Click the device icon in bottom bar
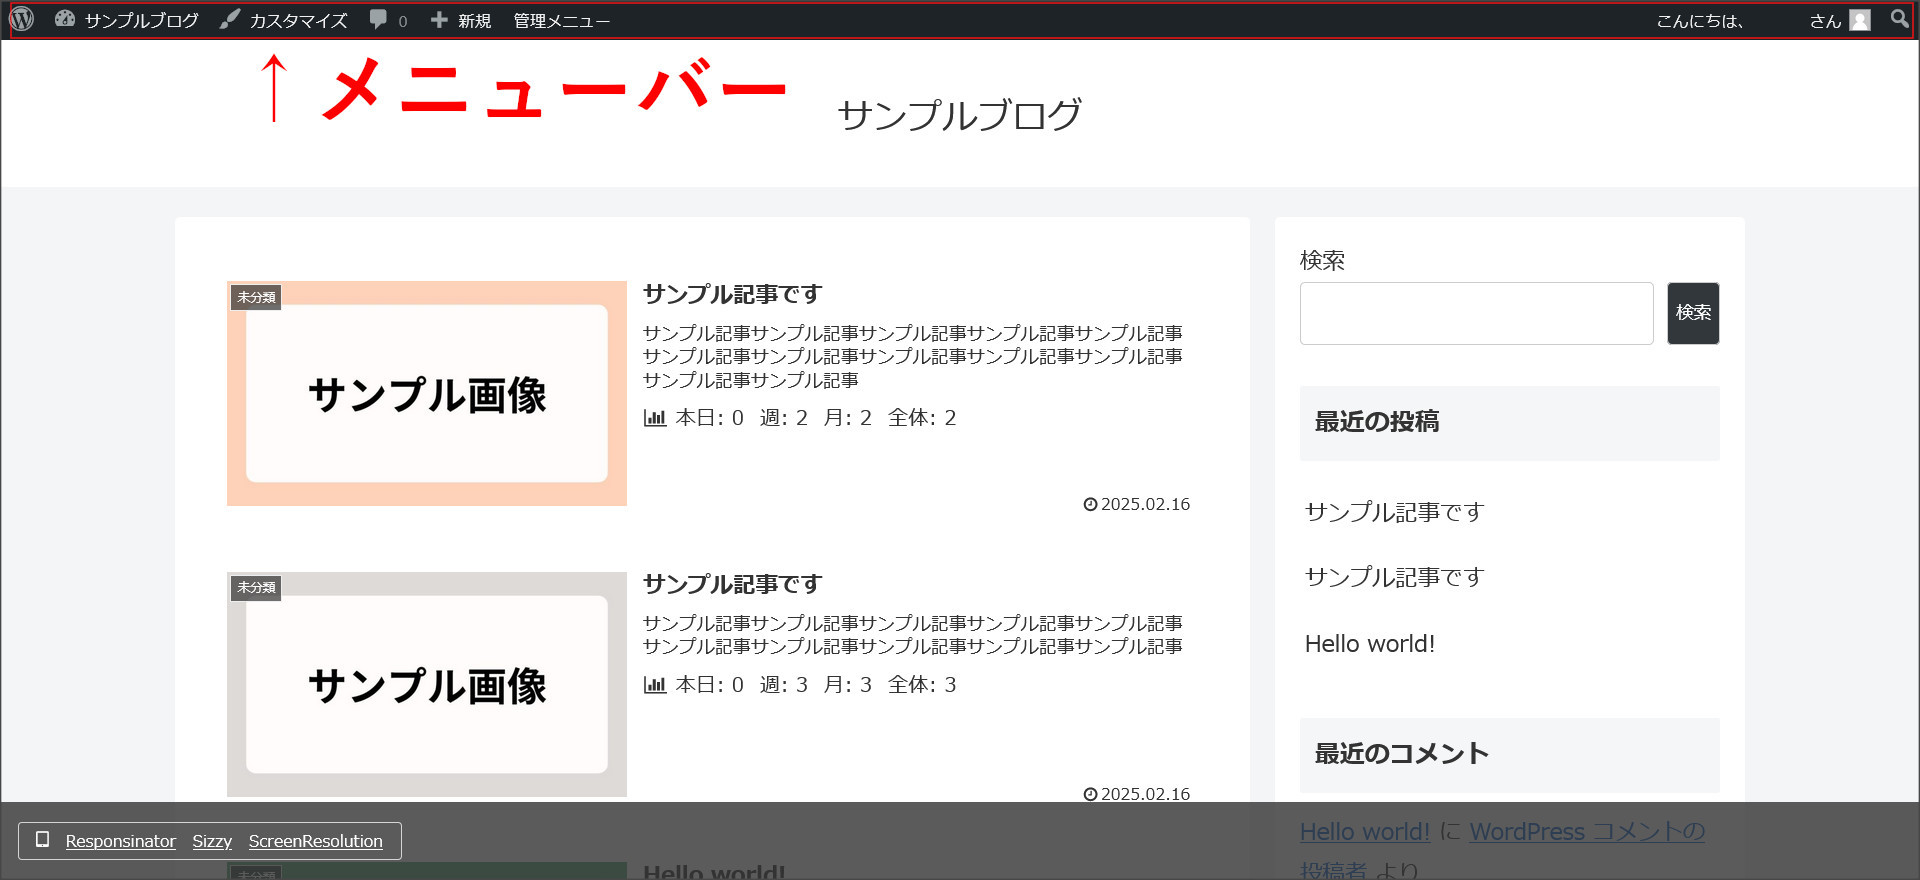1920x880 pixels. pyautogui.click(x=42, y=840)
